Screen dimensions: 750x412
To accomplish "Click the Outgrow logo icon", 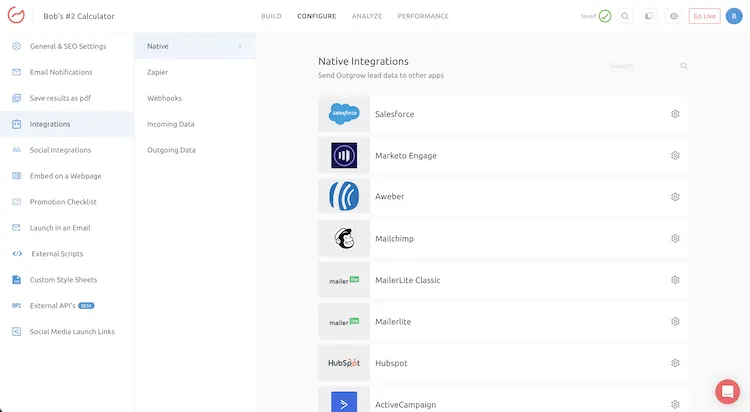I will click(16, 15).
